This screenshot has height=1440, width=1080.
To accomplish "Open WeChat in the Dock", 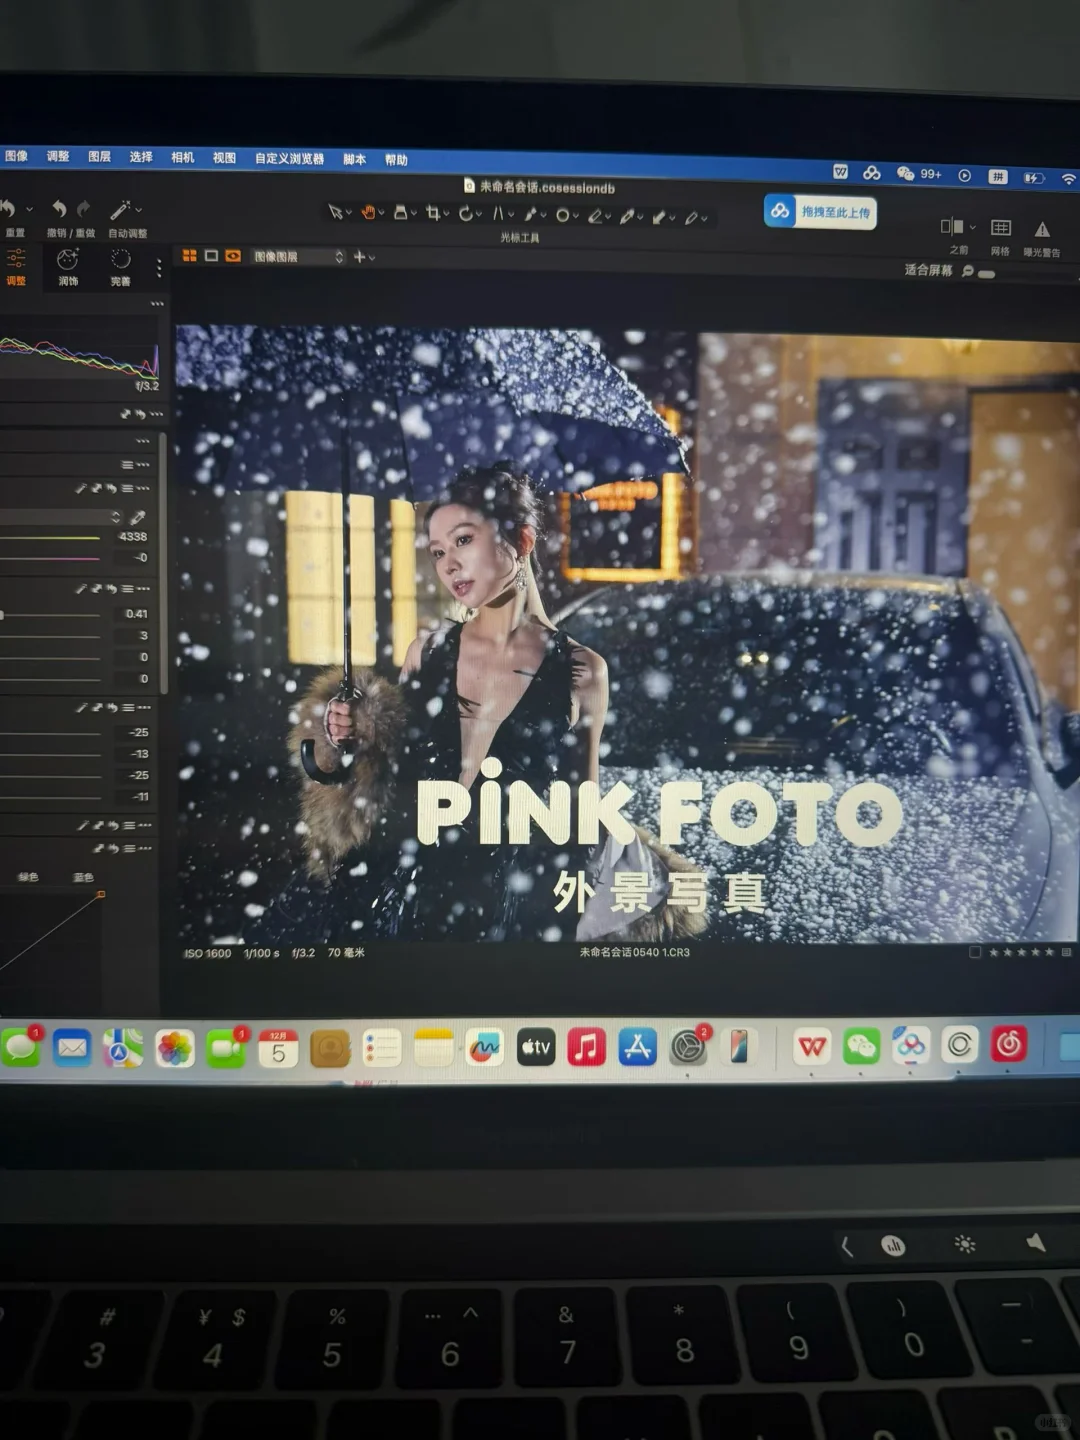I will coord(861,1047).
